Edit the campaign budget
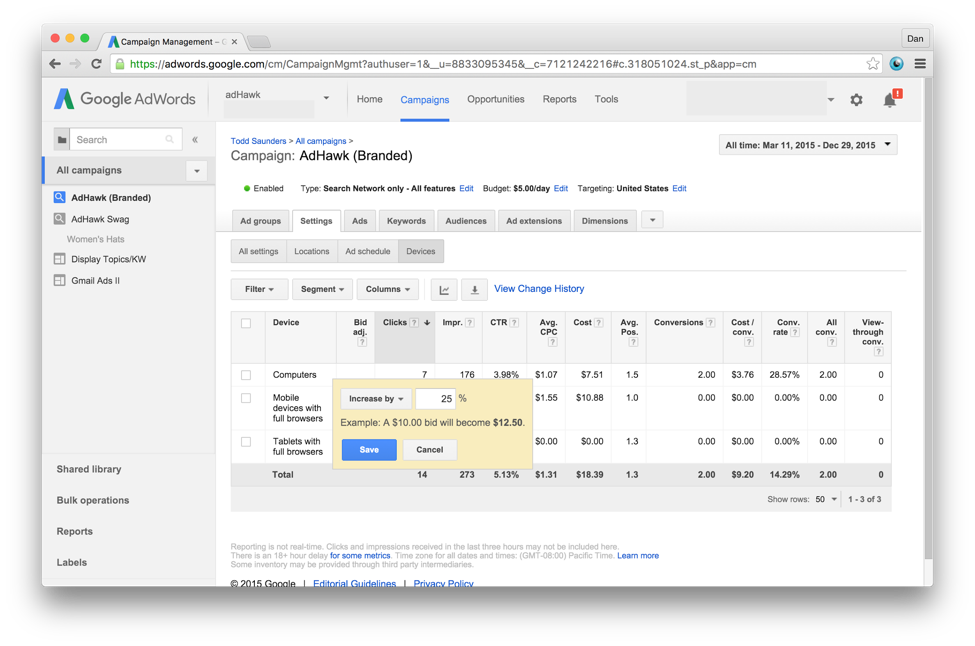 [x=561, y=188]
